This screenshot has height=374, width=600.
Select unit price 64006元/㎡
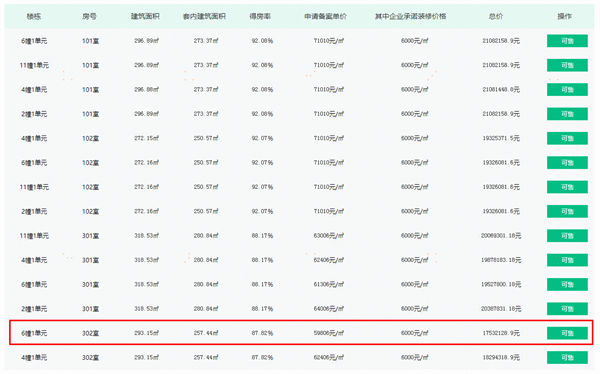point(329,309)
